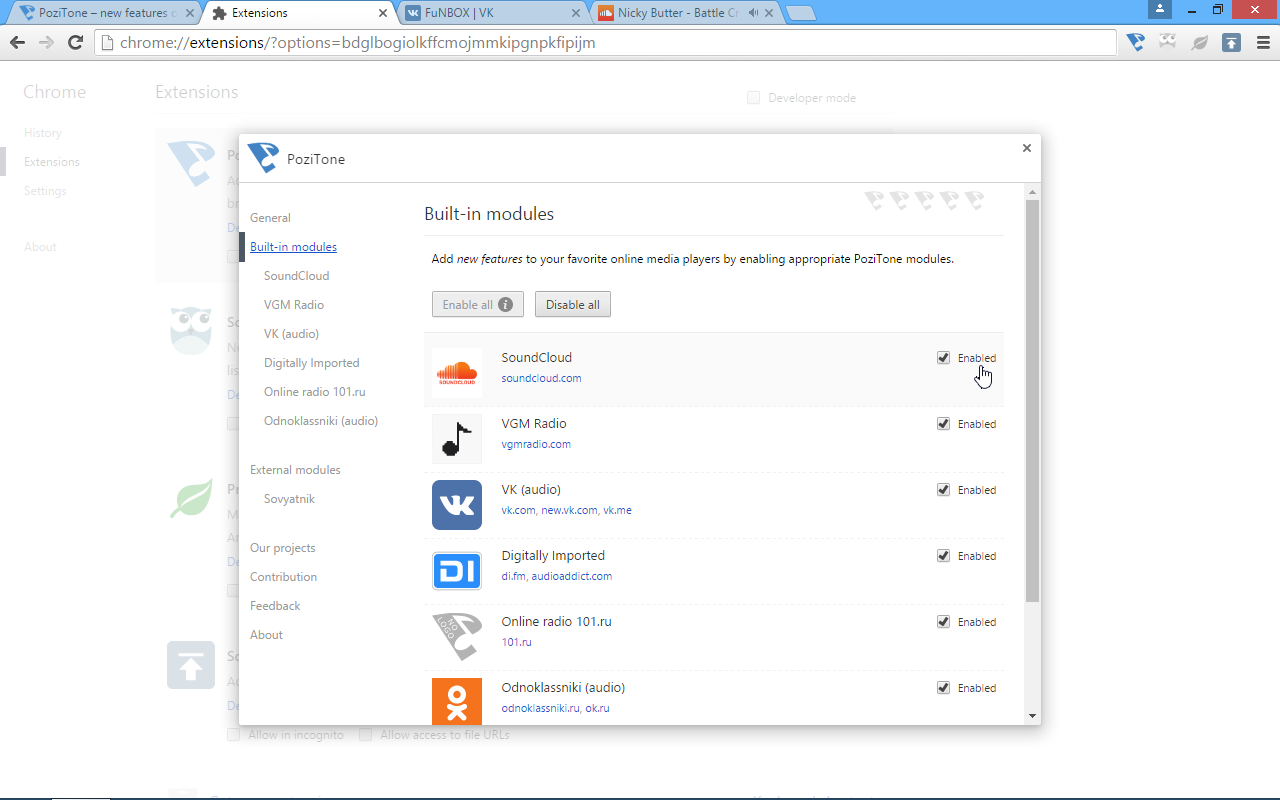Uncheck SoundCloud Enabled checkbox
The image size is (1280, 800).
(943, 357)
